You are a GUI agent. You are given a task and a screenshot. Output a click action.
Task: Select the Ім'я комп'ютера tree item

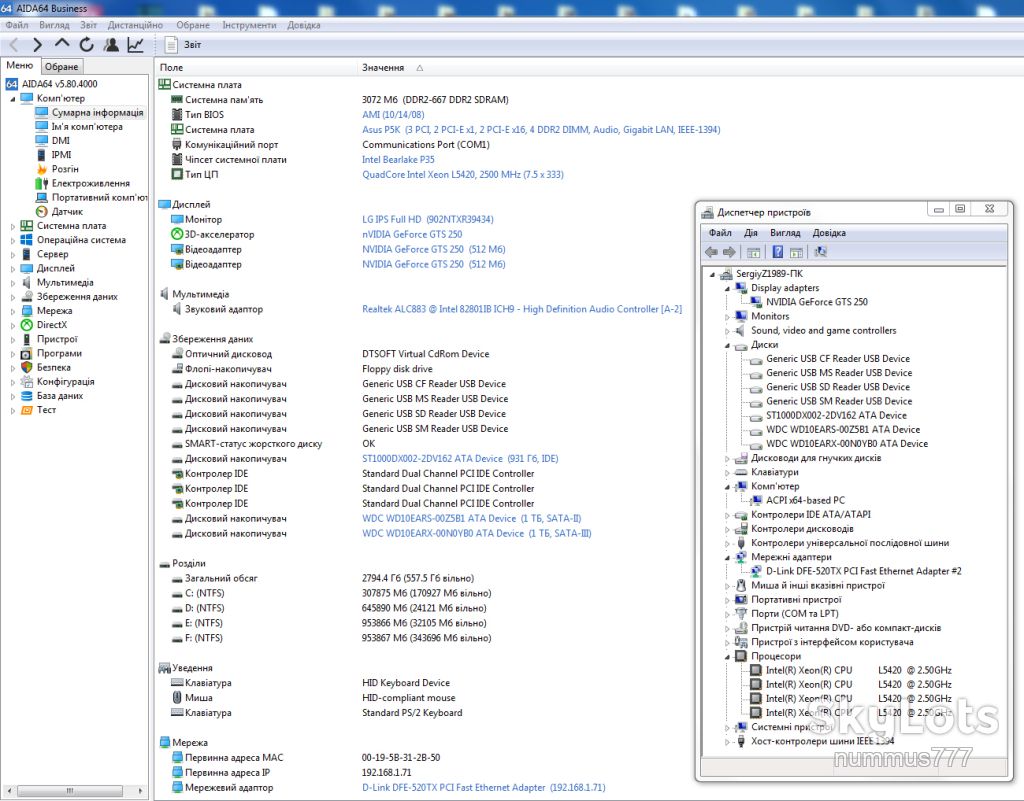click(x=87, y=127)
